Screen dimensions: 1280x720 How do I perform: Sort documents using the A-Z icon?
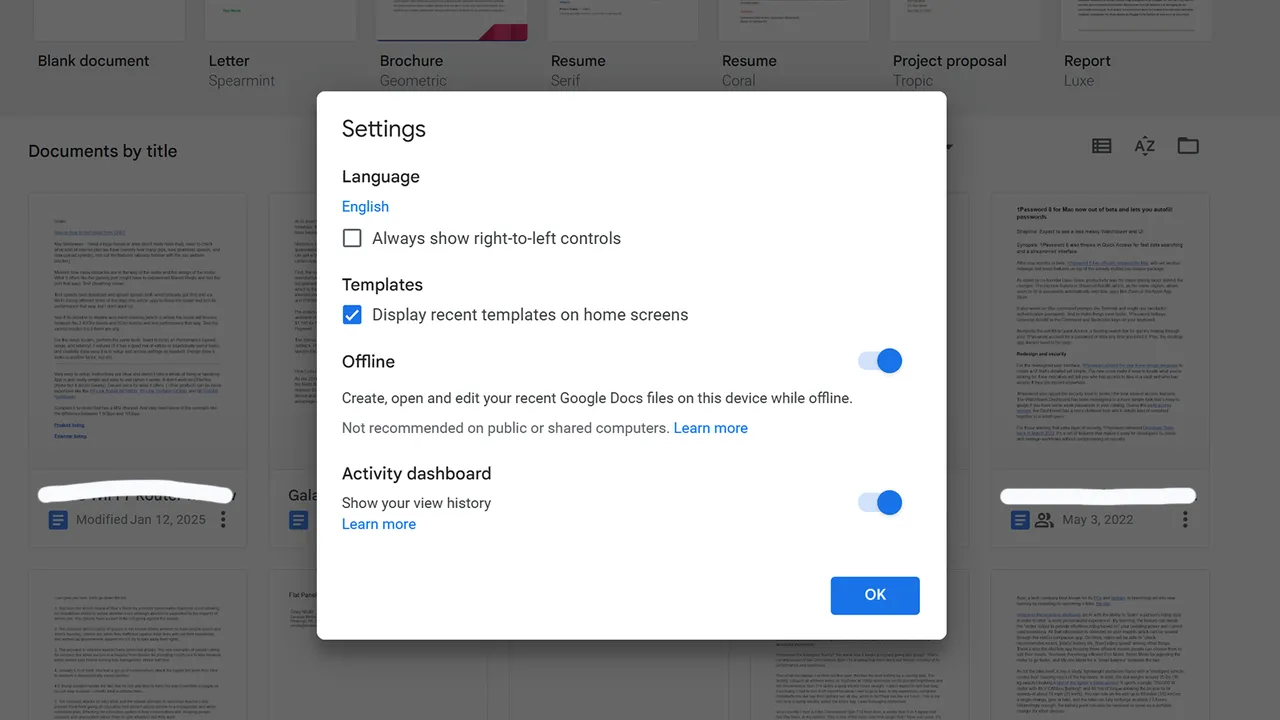1144,145
